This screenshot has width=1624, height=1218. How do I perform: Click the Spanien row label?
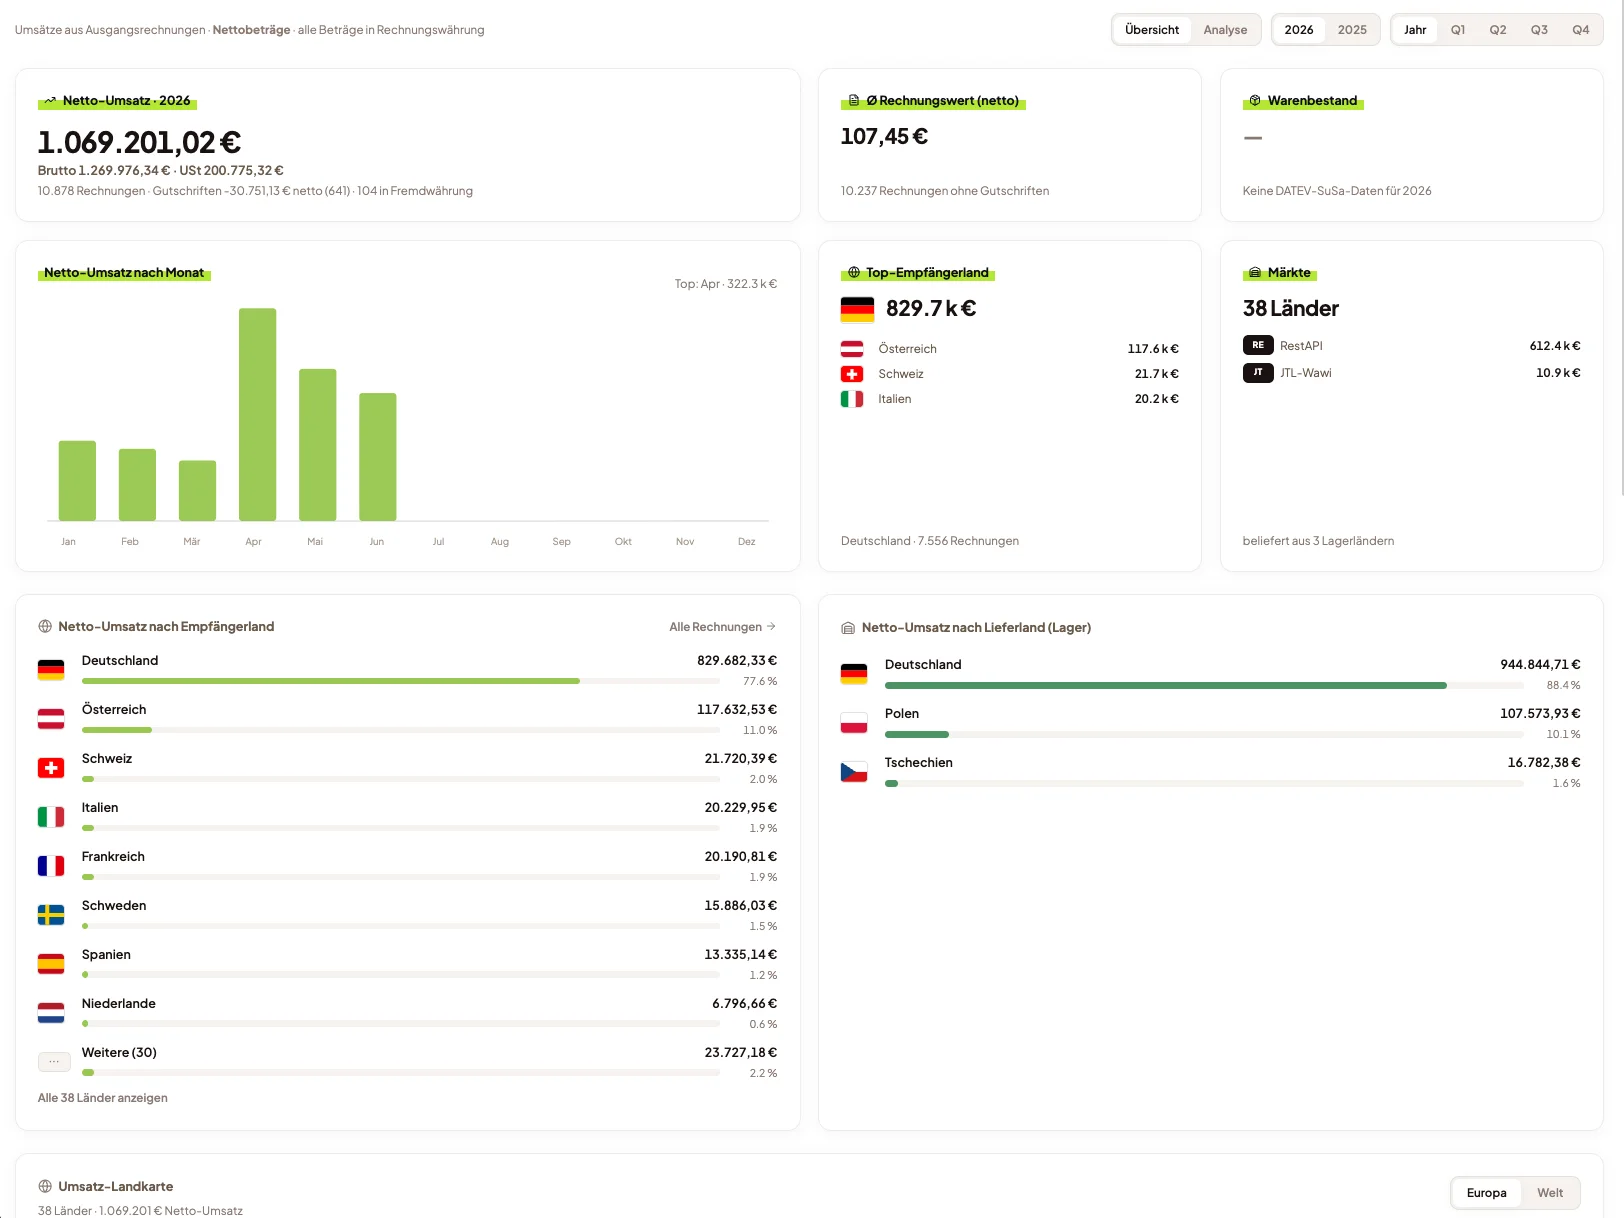(x=106, y=955)
